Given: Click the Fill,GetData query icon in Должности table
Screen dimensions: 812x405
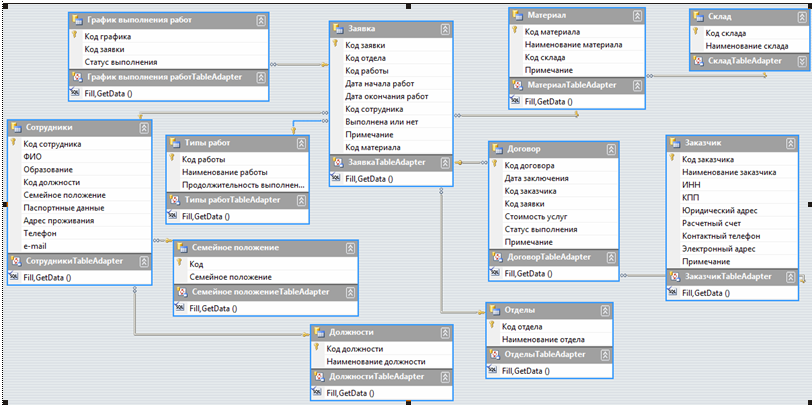Looking at the screenshot, I should pyautogui.click(x=318, y=393).
